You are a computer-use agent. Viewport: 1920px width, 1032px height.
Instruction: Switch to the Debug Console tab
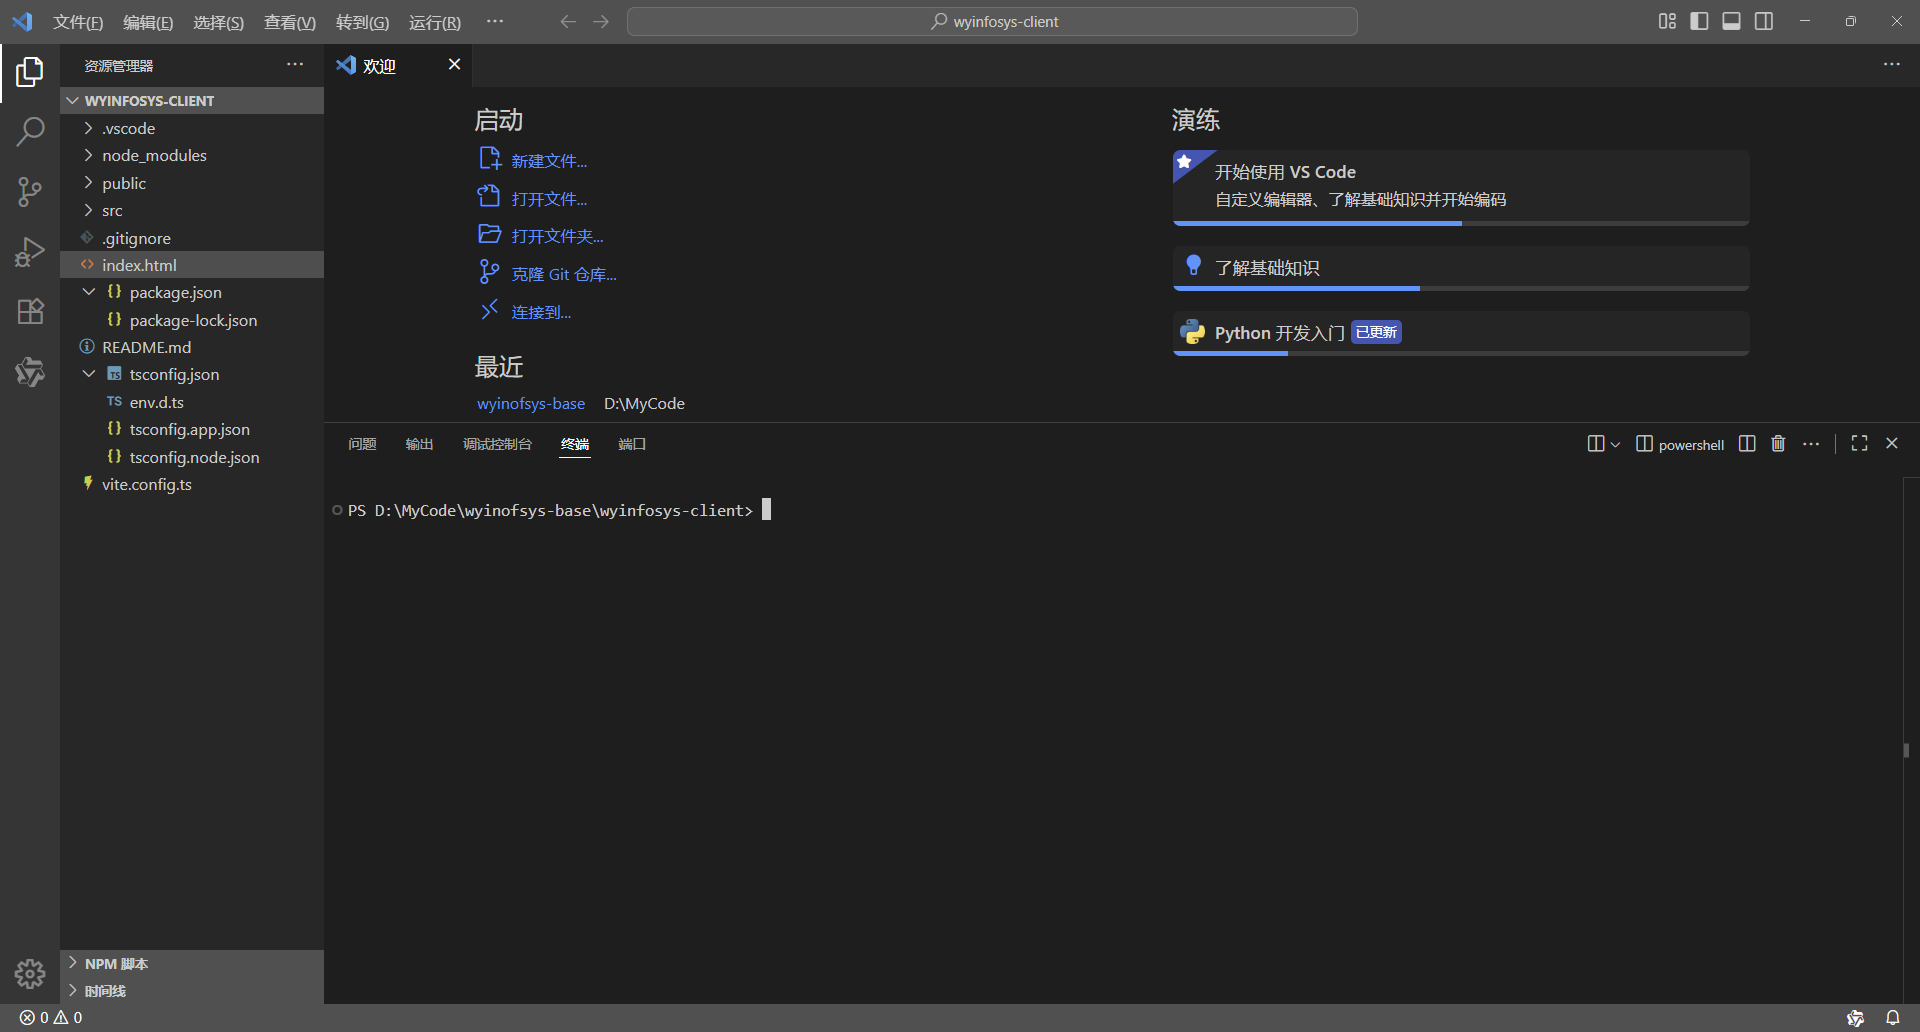click(497, 444)
